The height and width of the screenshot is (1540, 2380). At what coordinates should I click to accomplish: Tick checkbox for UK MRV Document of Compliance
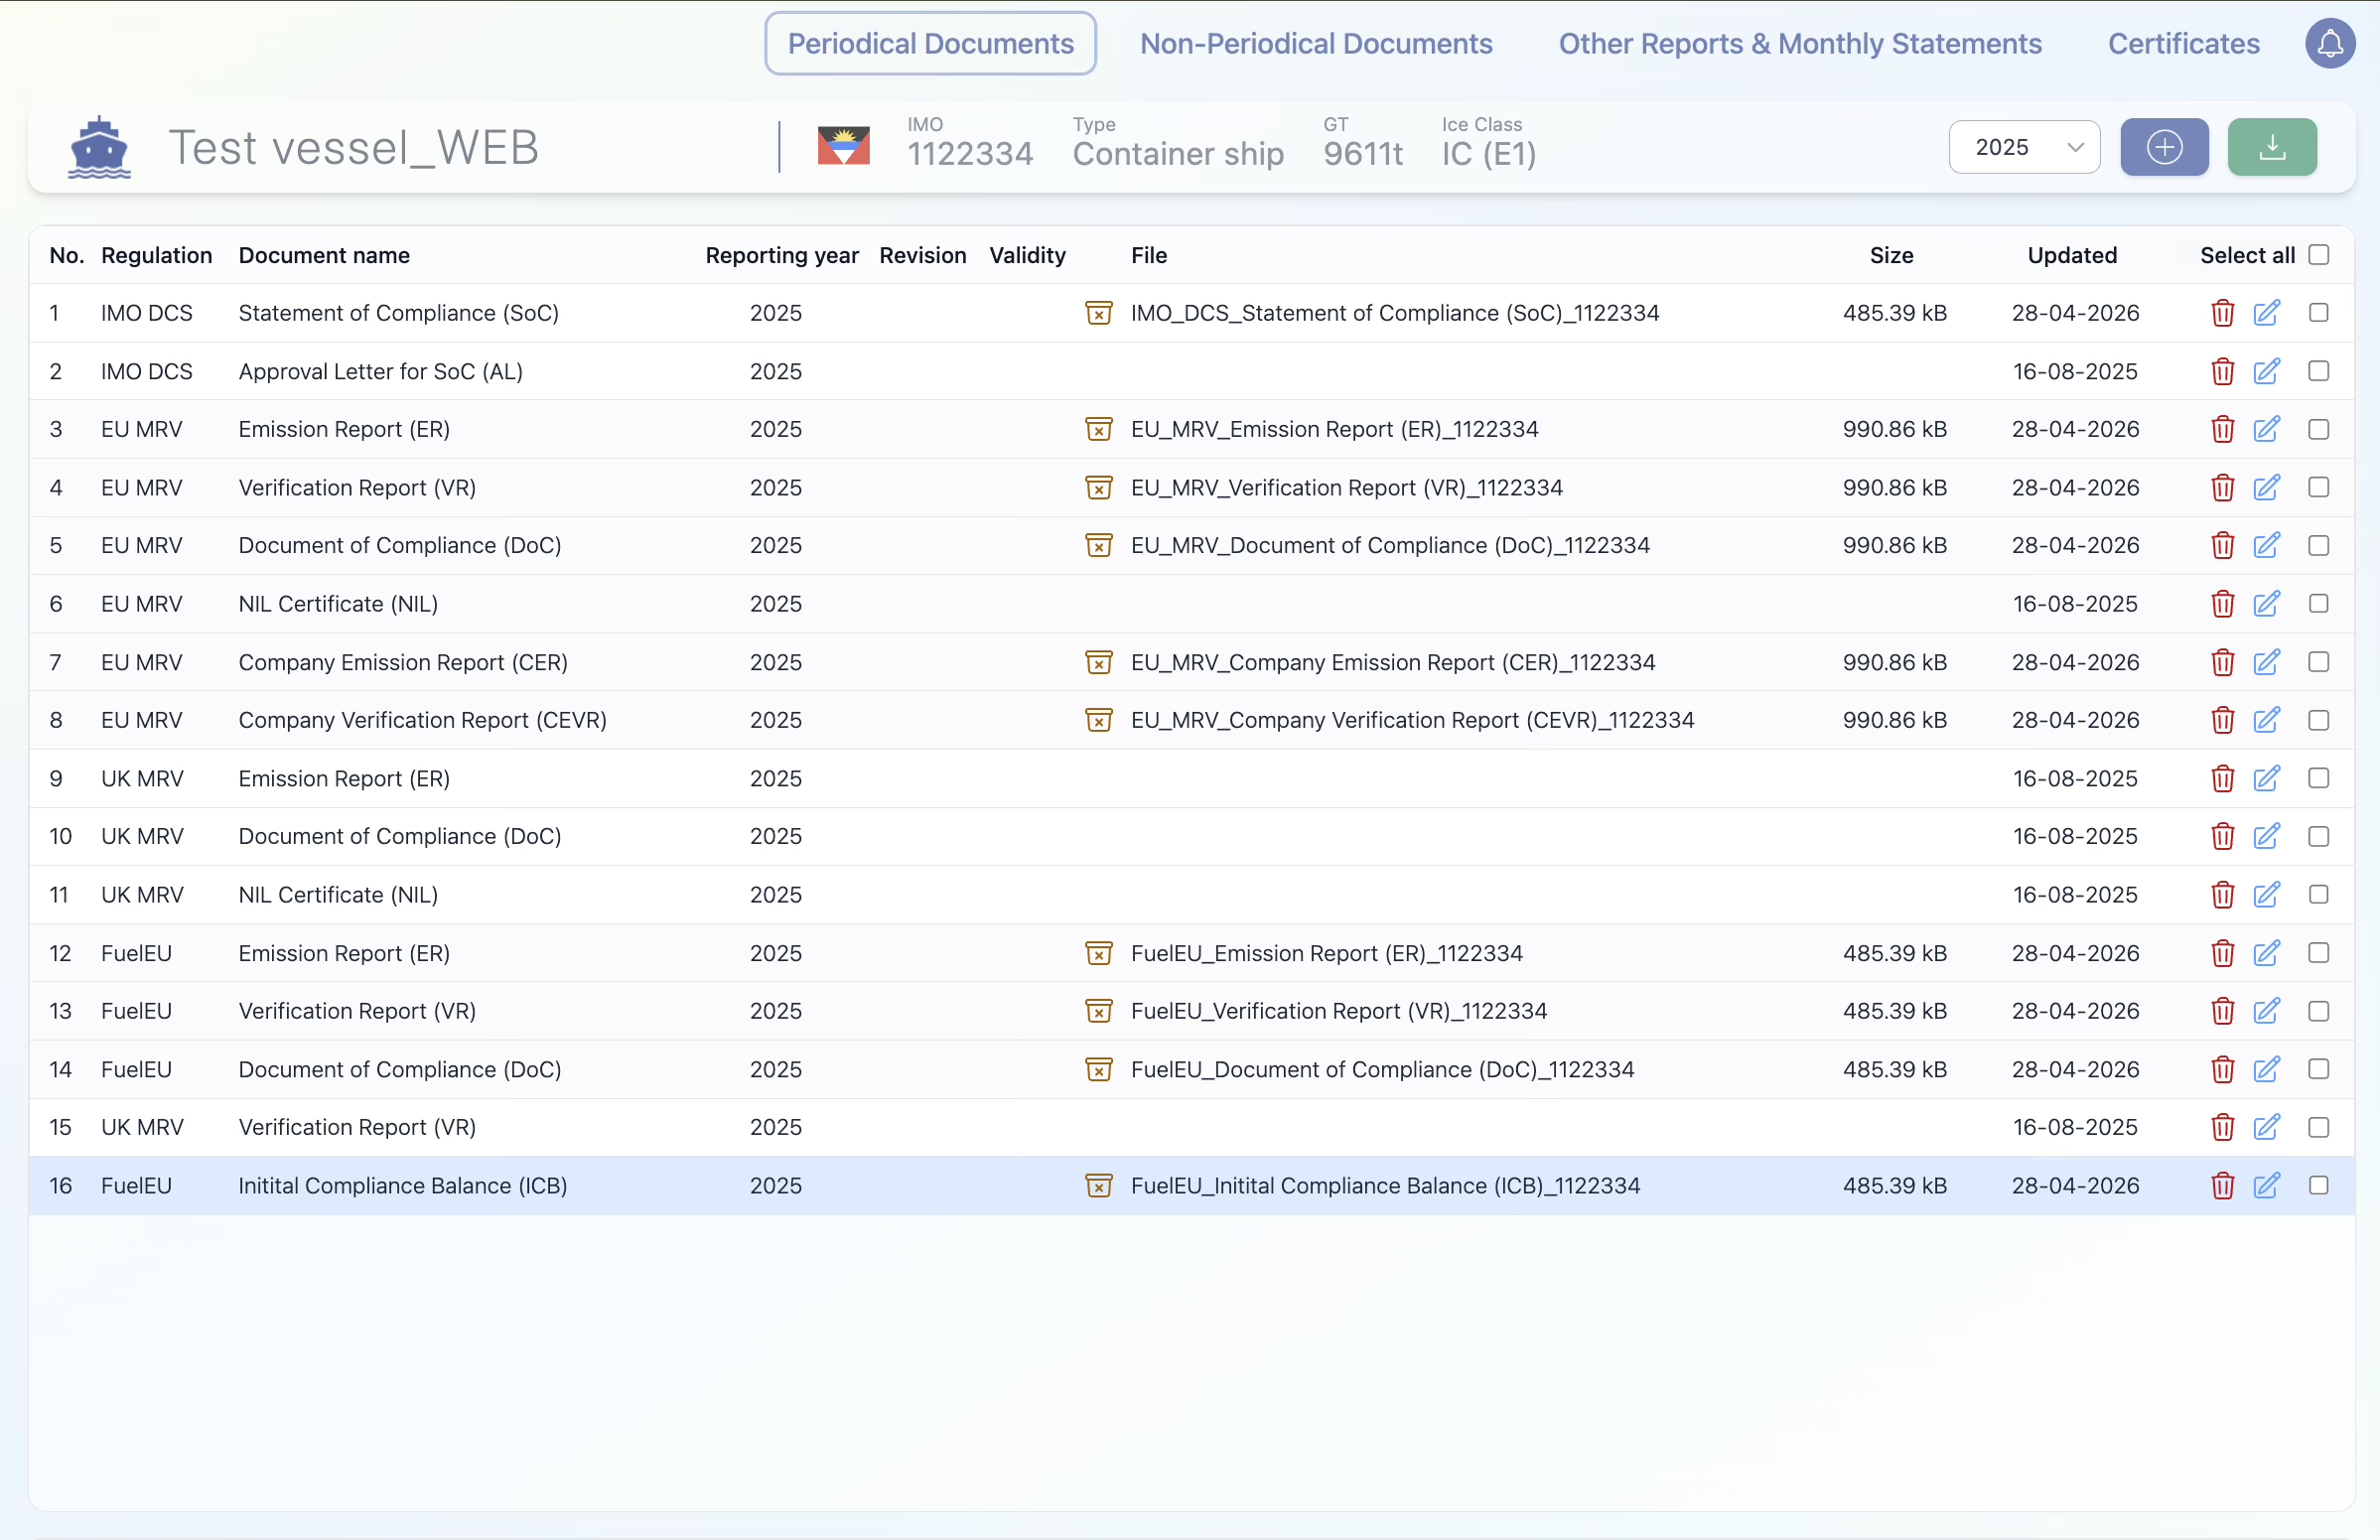click(x=2318, y=836)
